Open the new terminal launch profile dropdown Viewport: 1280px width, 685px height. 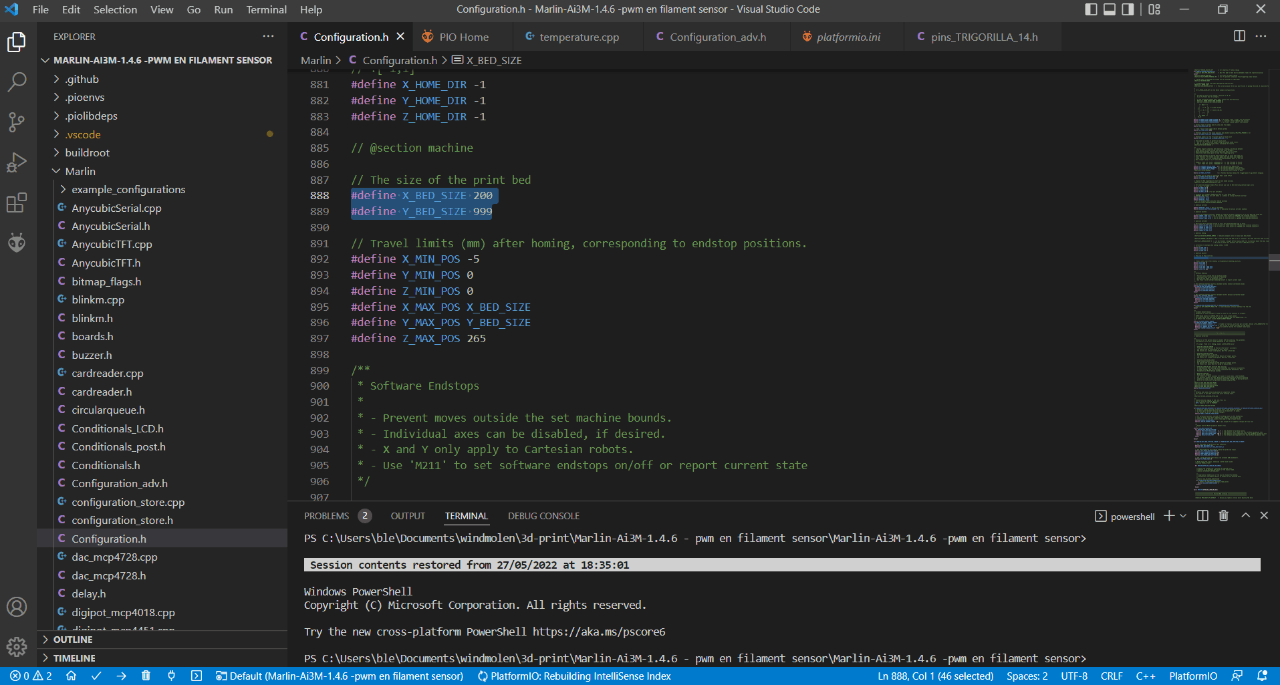1183,516
